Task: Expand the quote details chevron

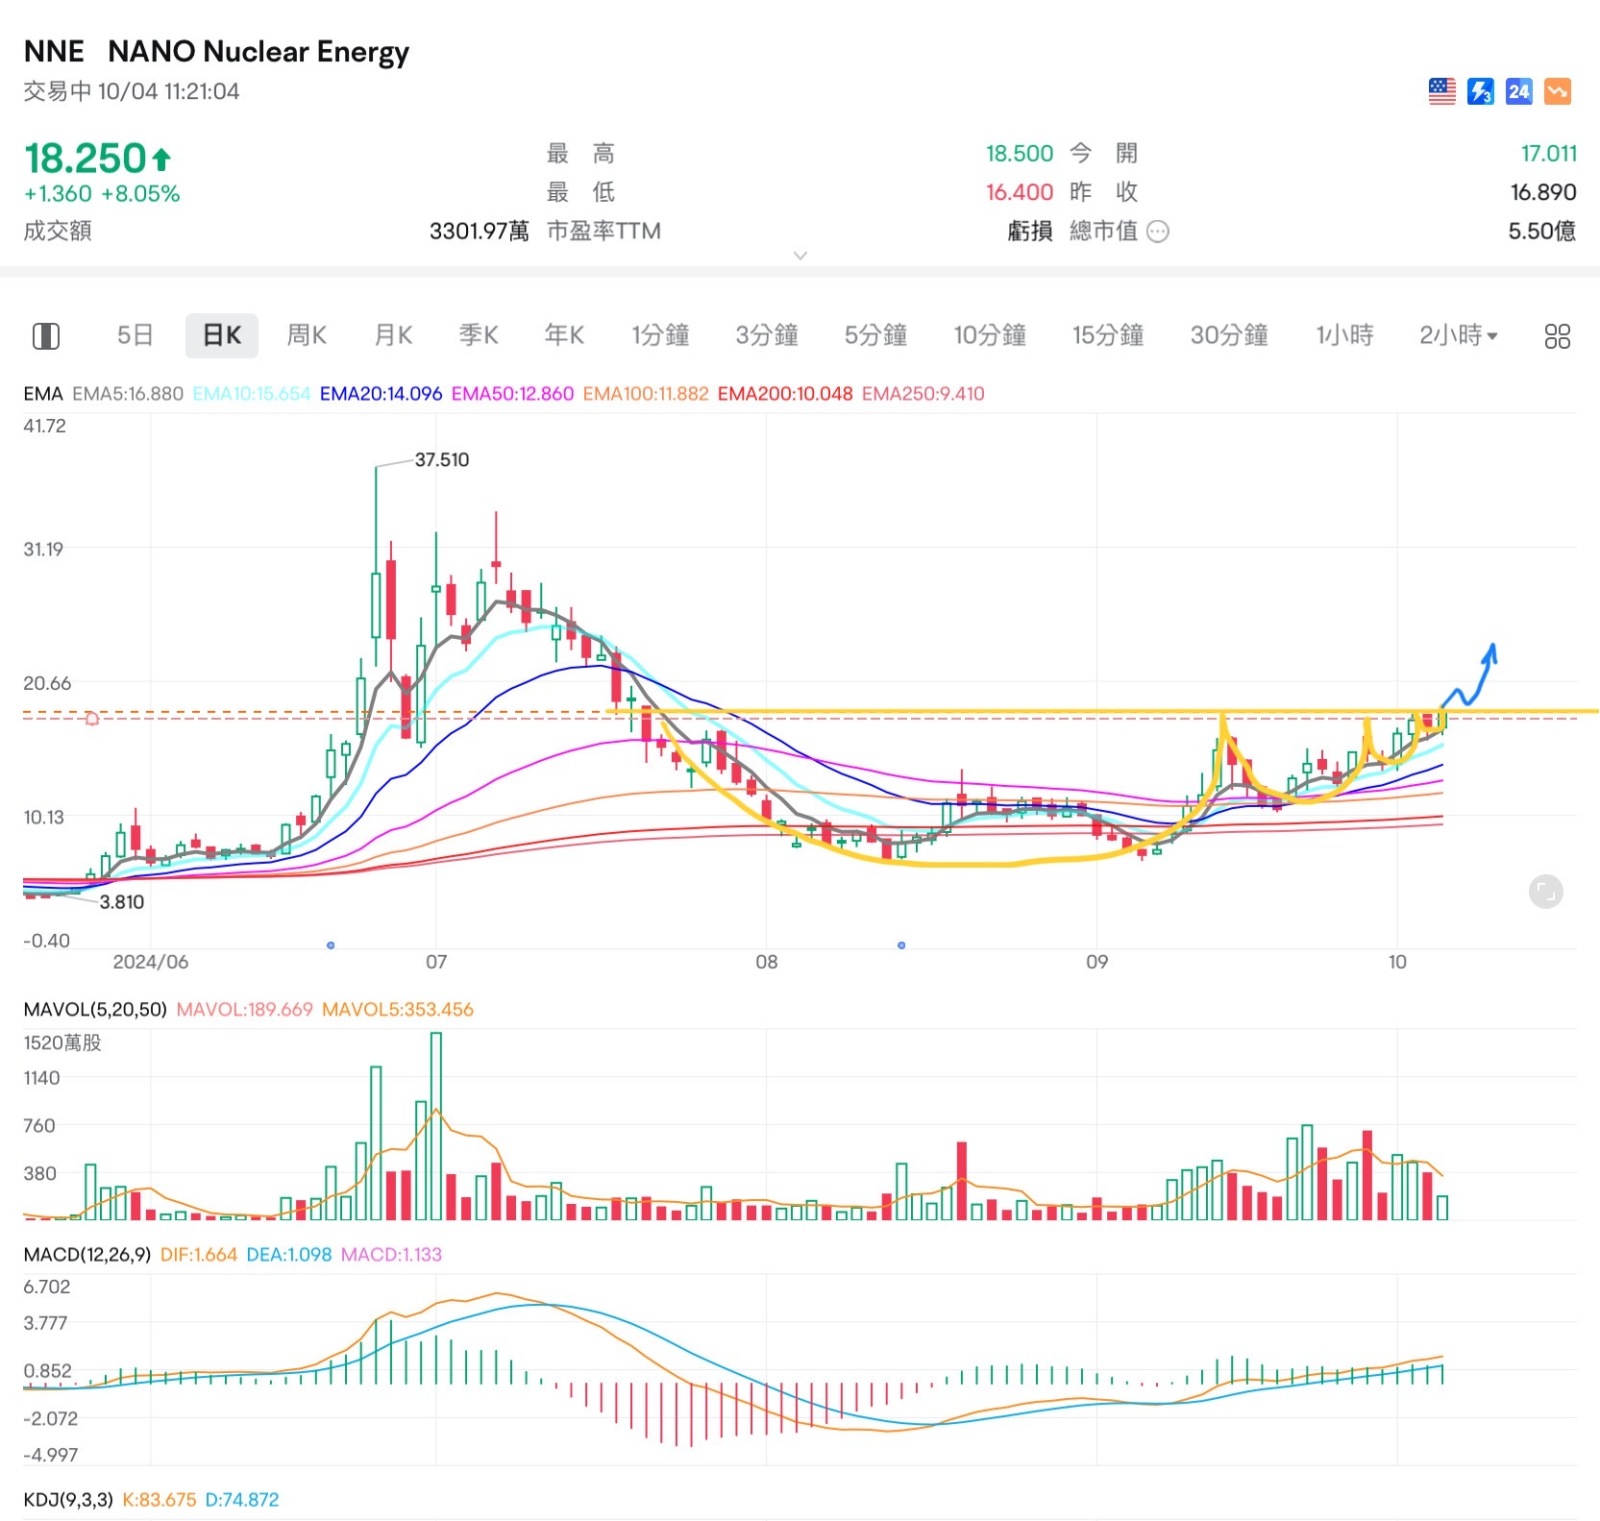Action: click(800, 256)
